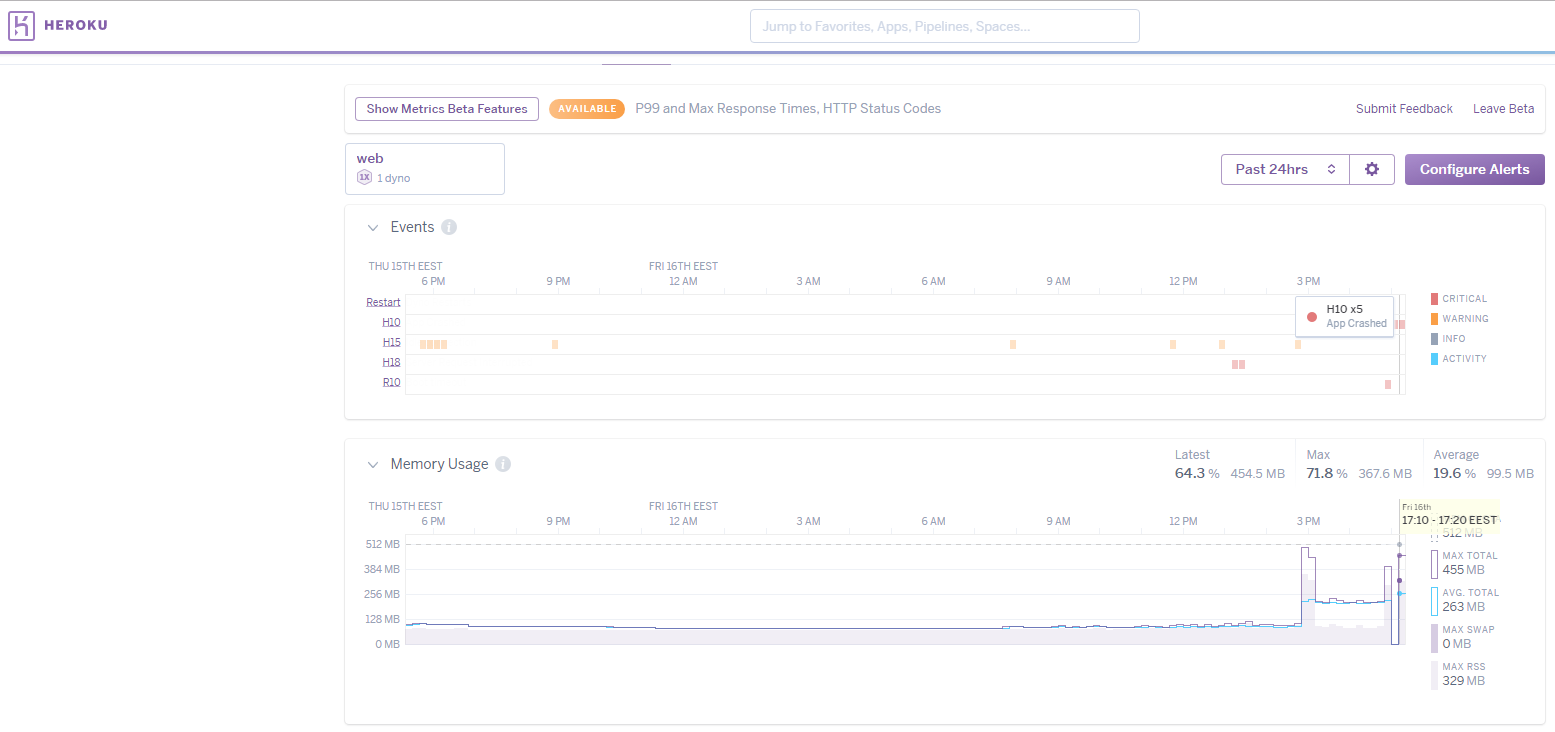Click the INFO legend color swatch

(x=1434, y=339)
